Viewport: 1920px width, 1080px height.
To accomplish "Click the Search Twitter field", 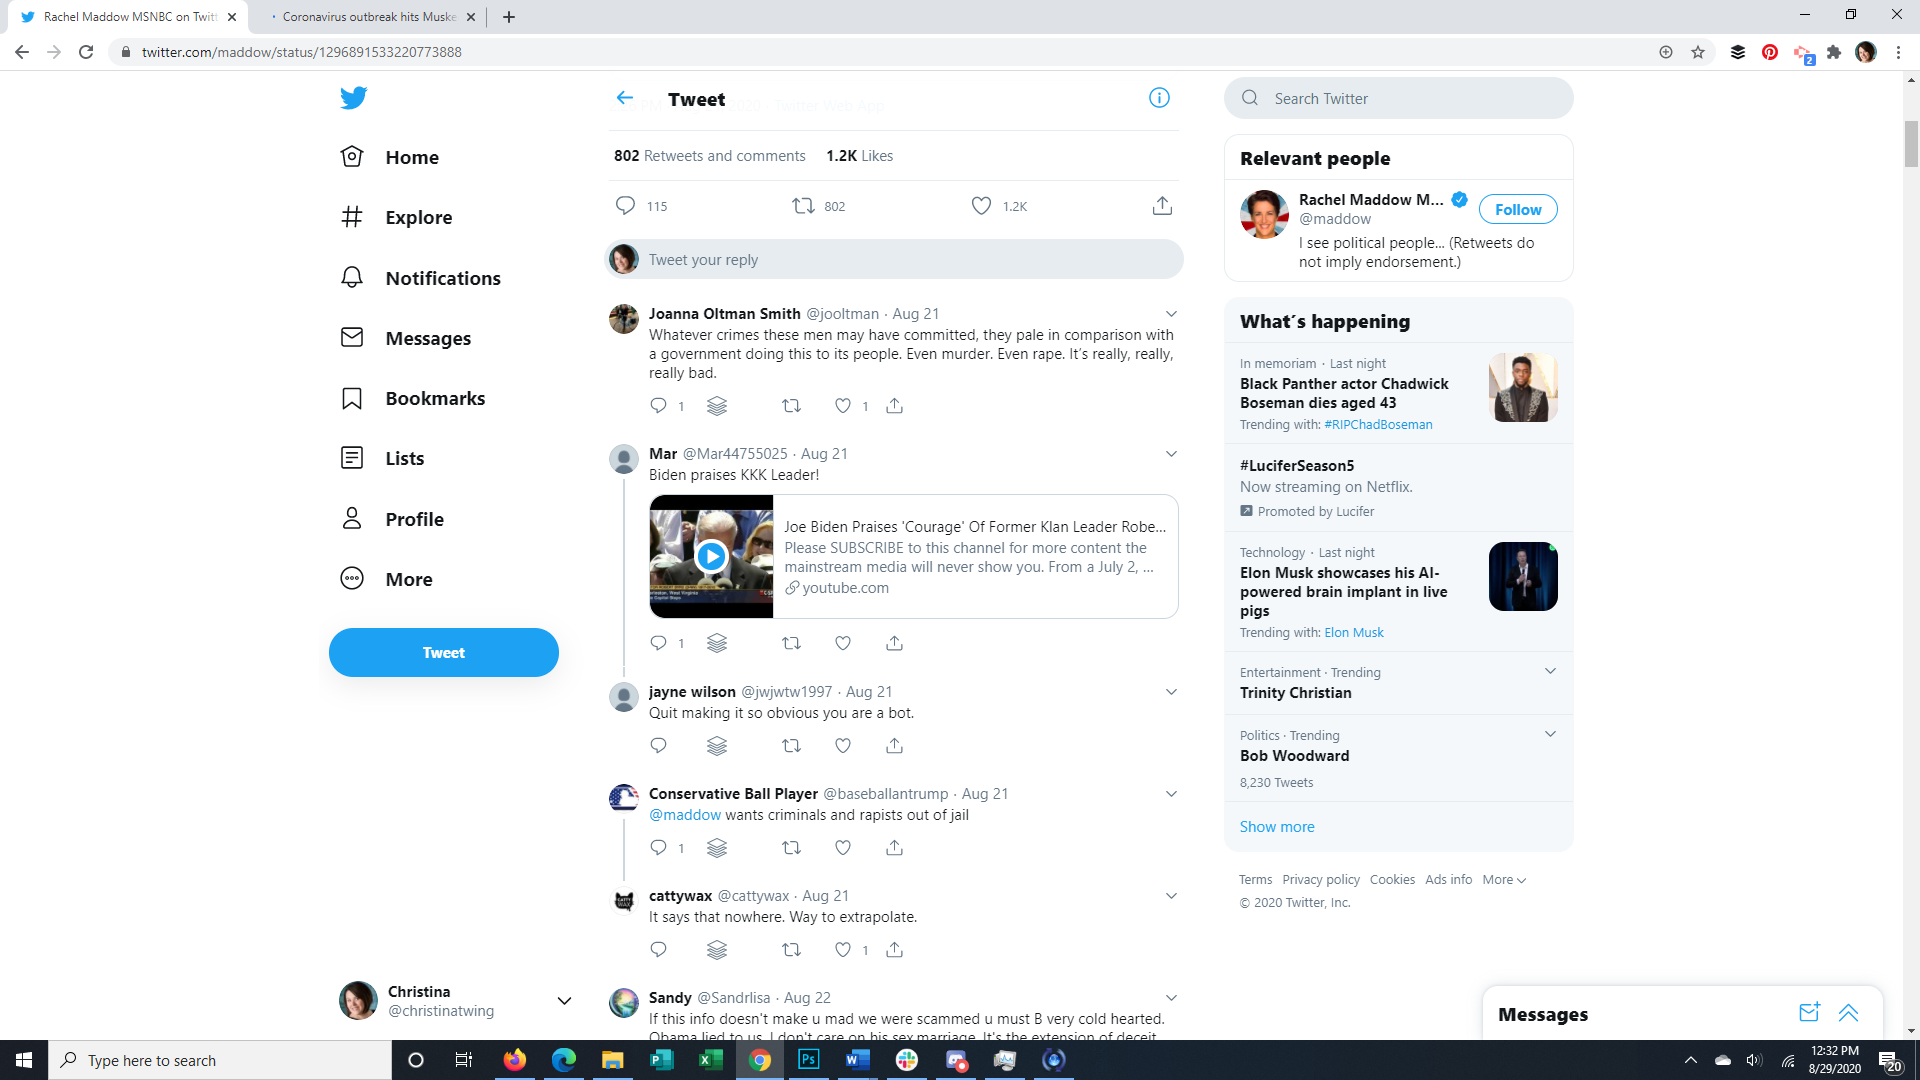I will 1410,98.
